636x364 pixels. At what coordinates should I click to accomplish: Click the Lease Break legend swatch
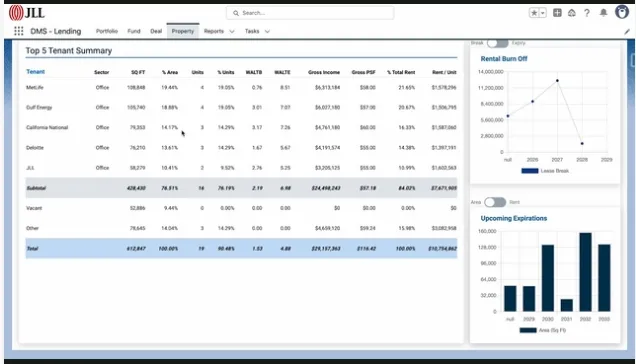(x=530, y=171)
